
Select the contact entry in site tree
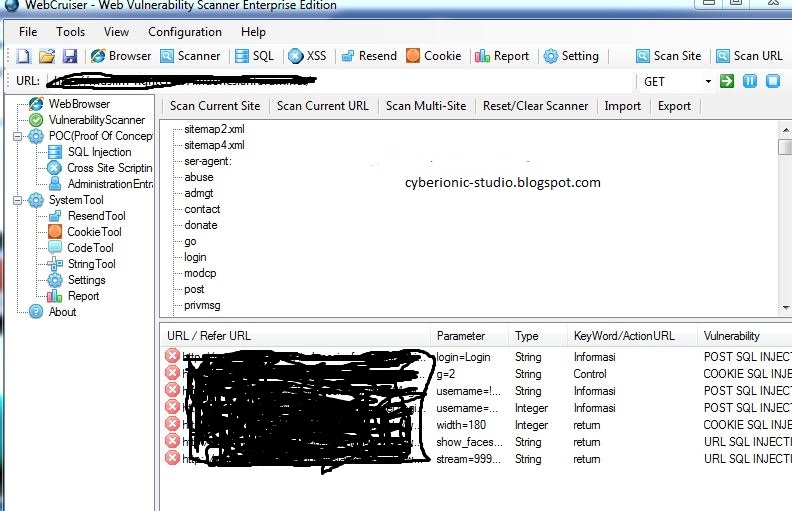(x=202, y=210)
